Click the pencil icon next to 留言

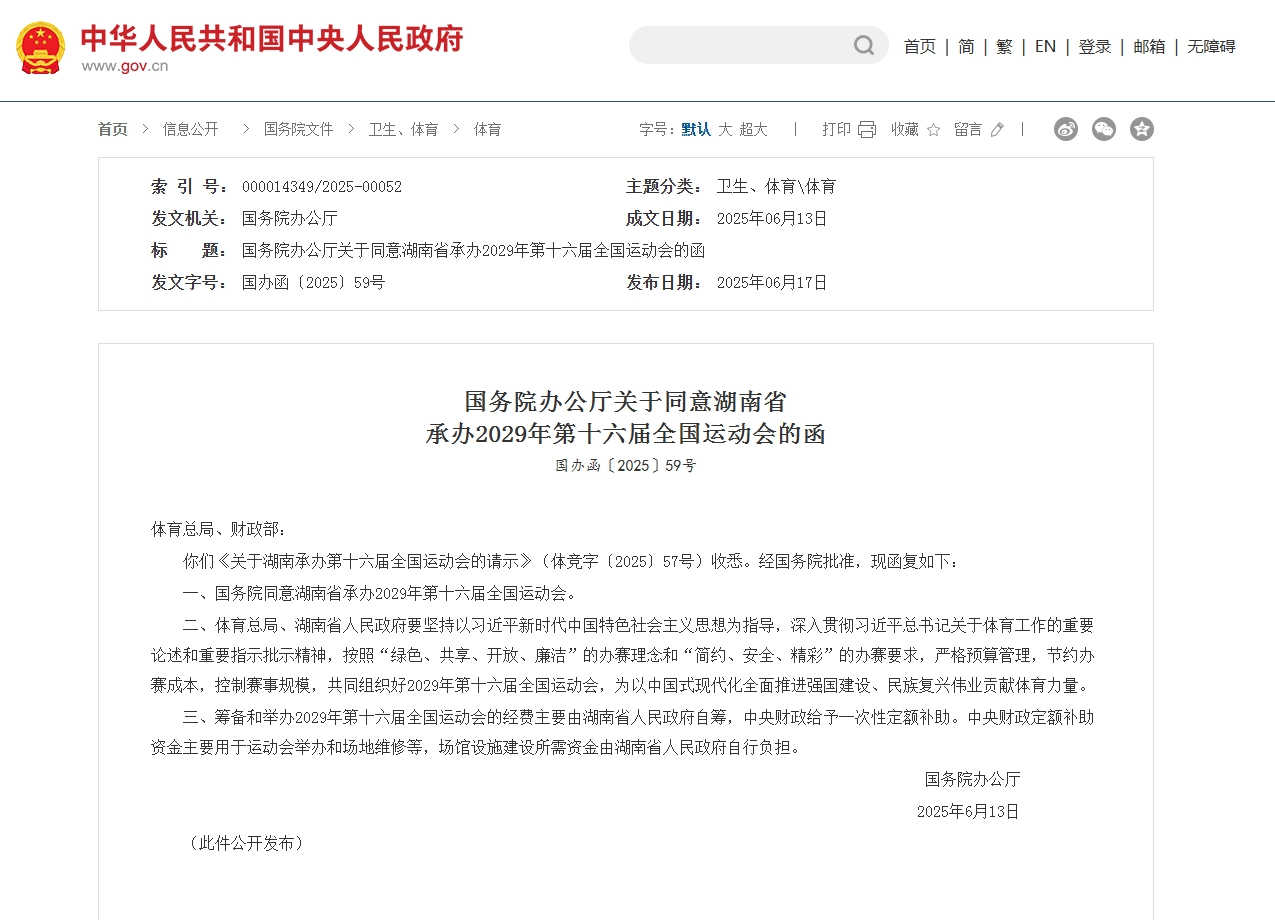click(x=995, y=129)
